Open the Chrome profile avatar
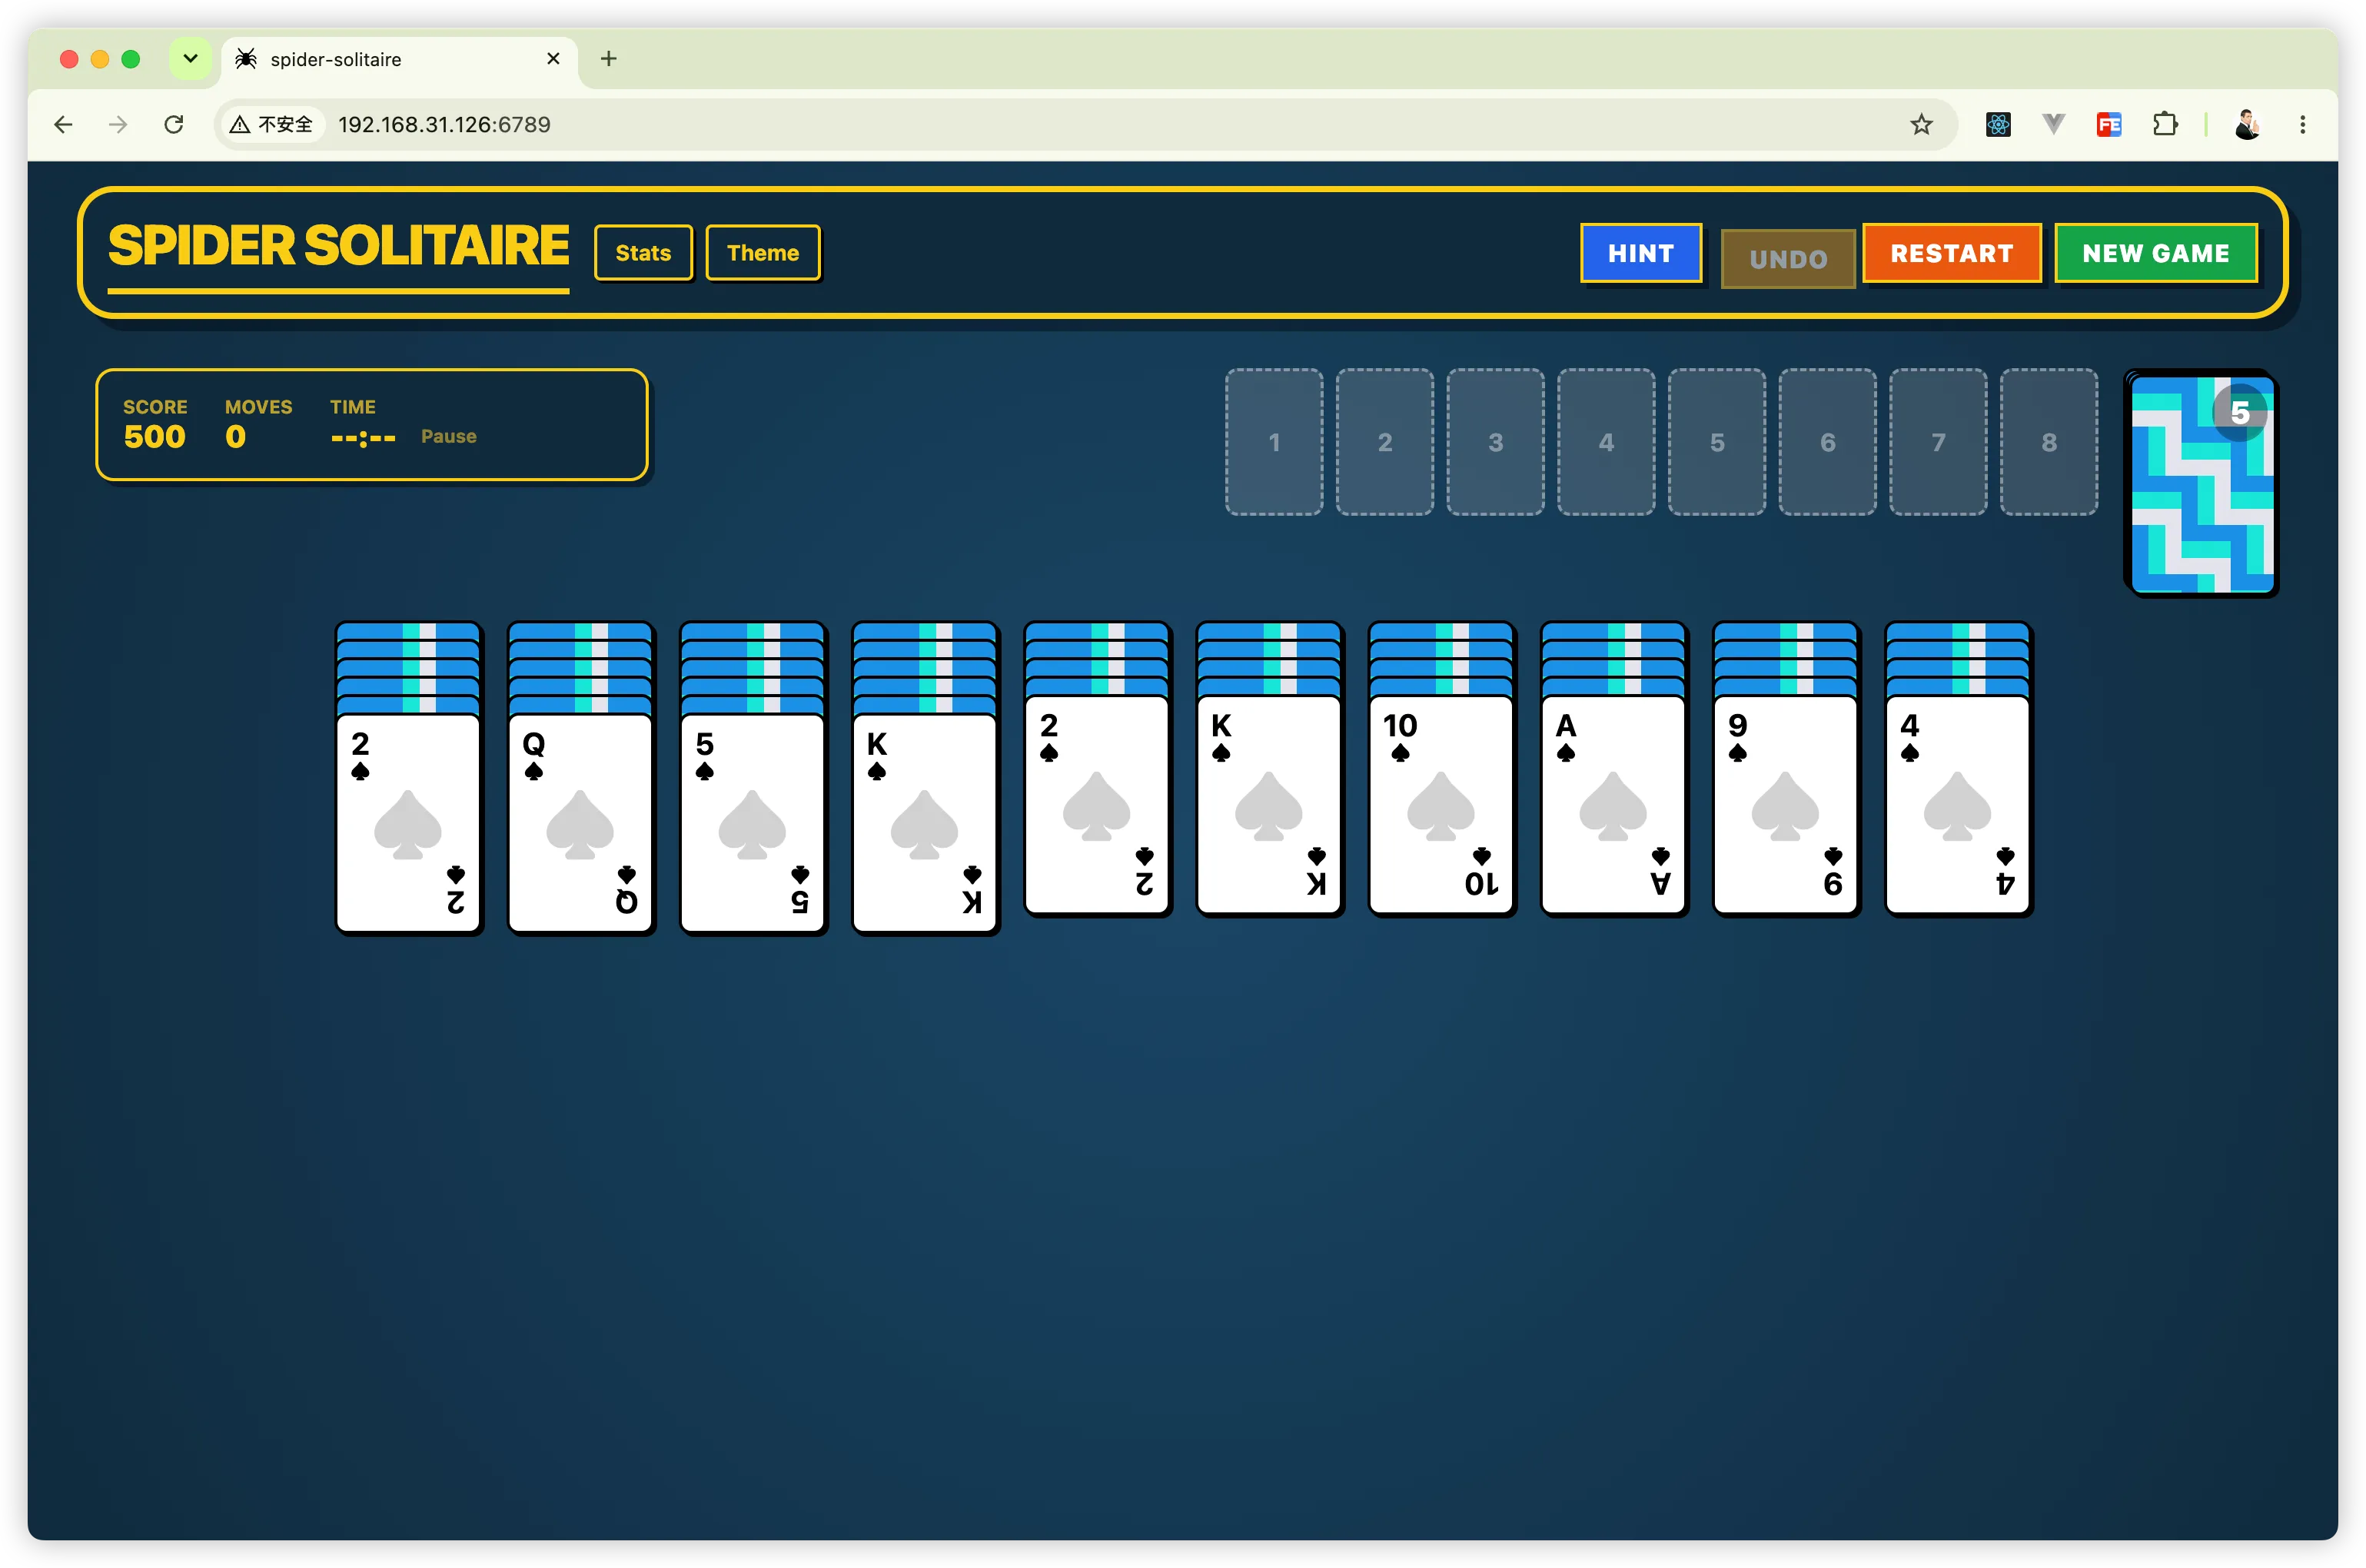2366x1568 pixels. (x=2247, y=124)
